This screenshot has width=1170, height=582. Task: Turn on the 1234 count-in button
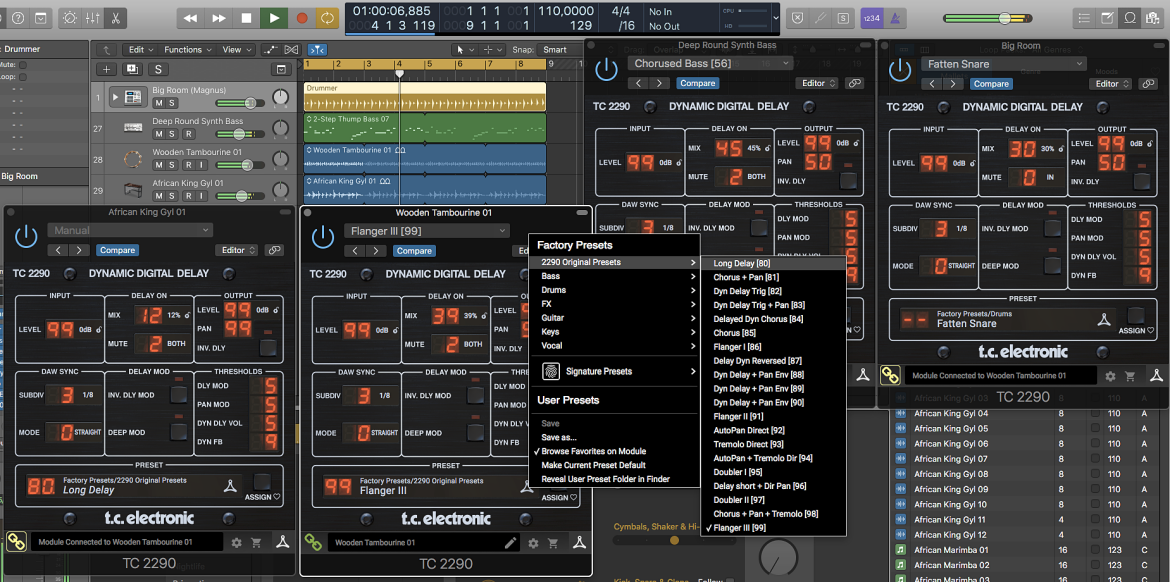(871, 17)
